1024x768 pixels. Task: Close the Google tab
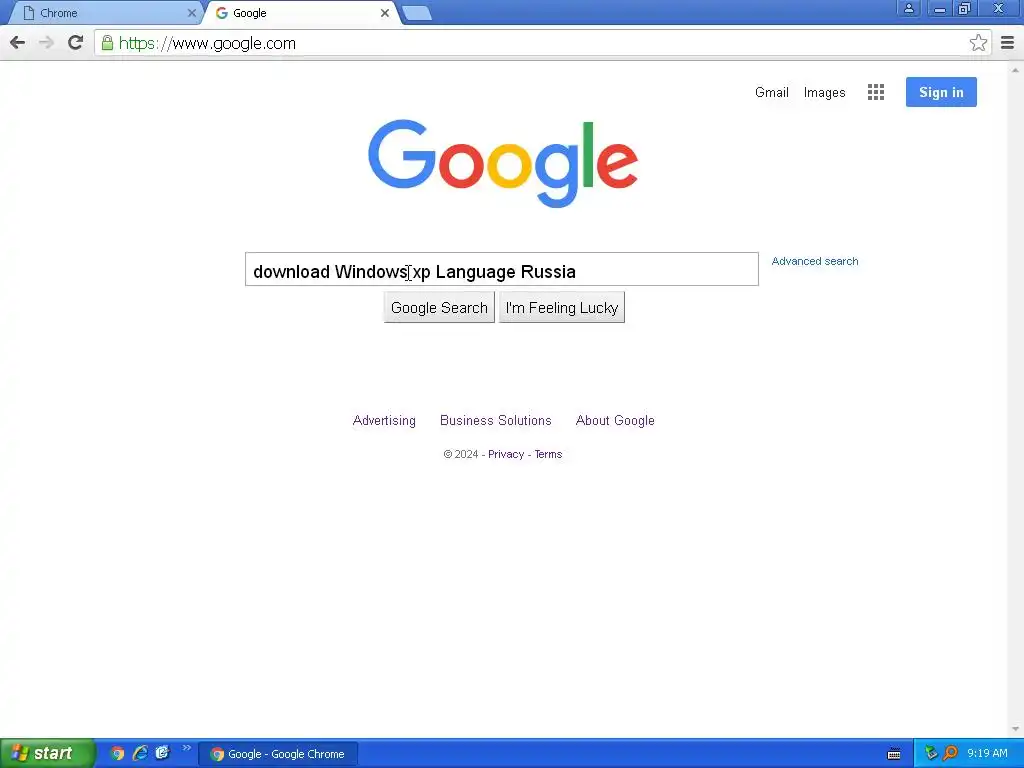(385, 12)
